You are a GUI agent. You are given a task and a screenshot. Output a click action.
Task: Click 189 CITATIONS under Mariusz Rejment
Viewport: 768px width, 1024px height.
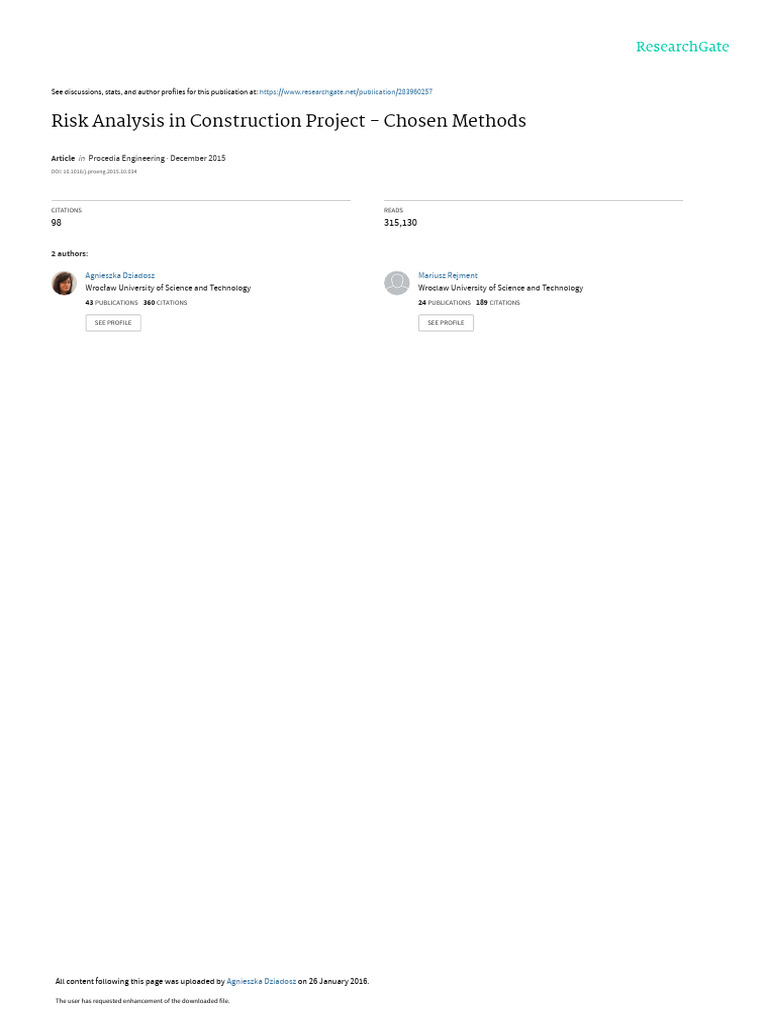coord(498,303)
